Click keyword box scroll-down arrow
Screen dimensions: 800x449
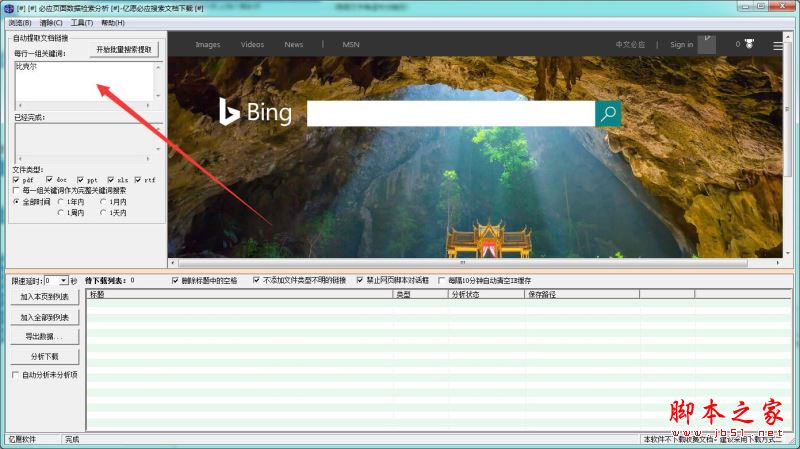[x=158, y=96]
